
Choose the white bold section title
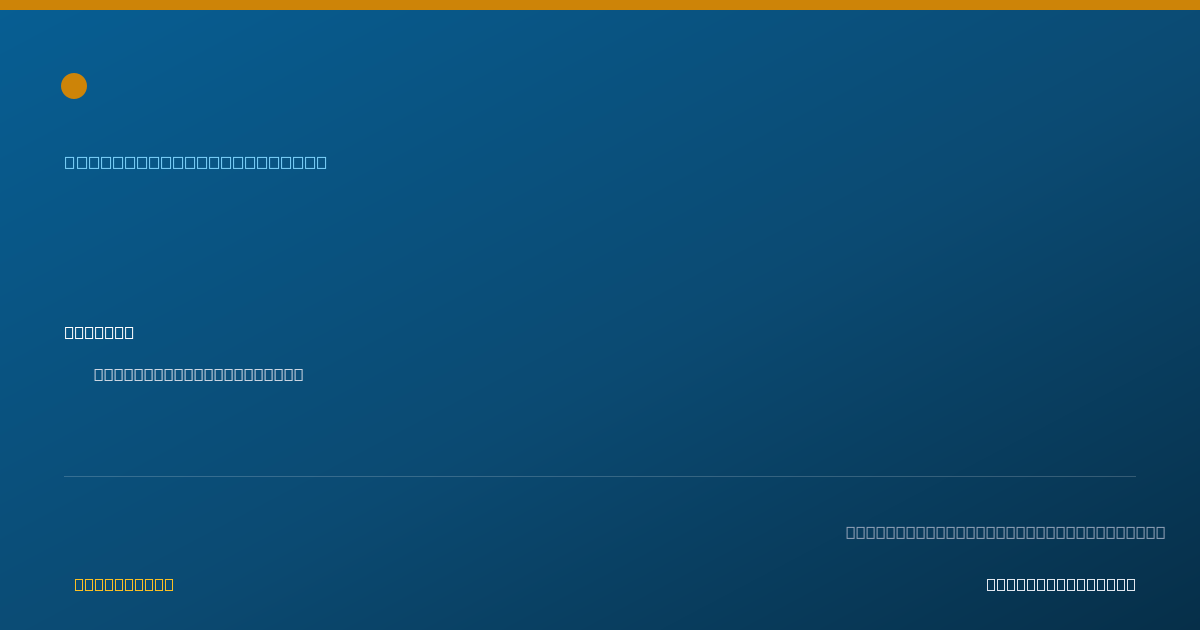point(99,332)
